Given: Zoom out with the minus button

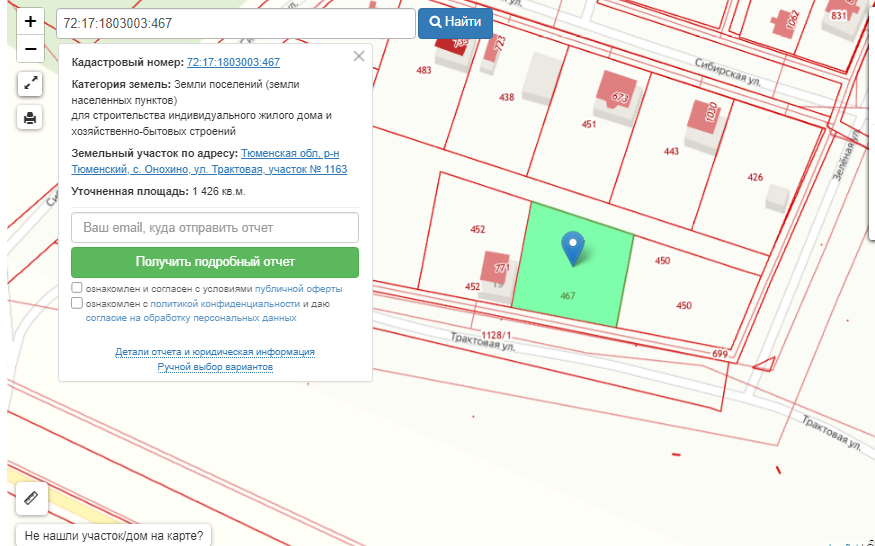Looking at the screenshot, I should click(30, 48).
